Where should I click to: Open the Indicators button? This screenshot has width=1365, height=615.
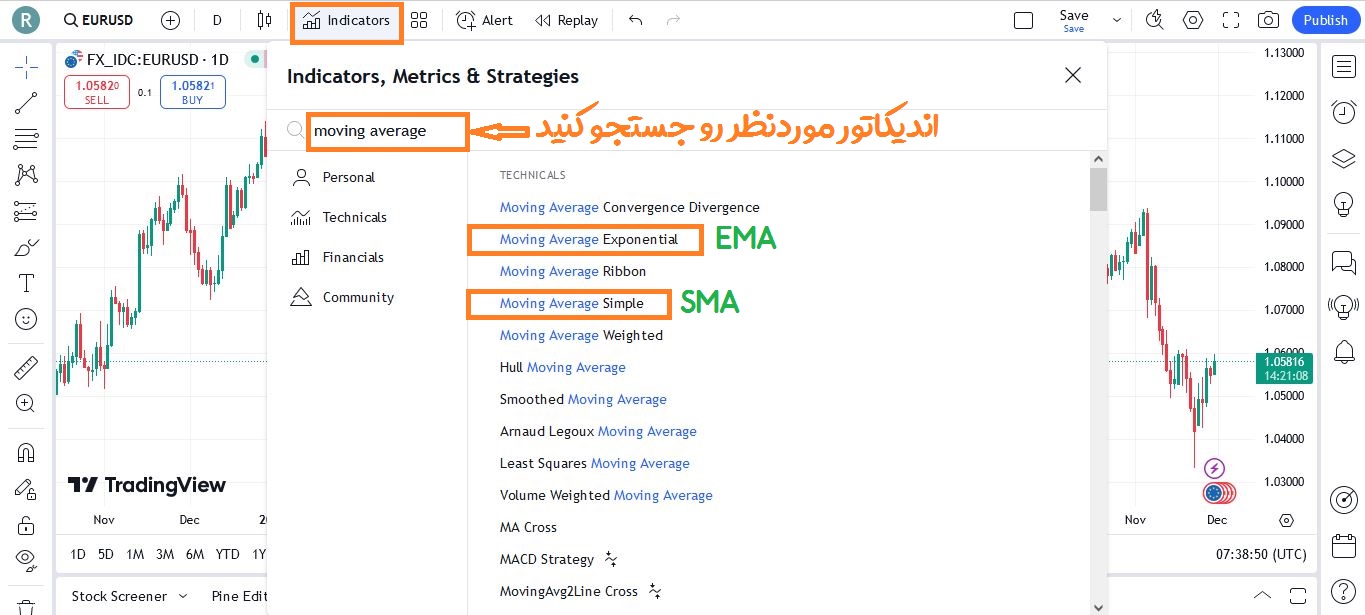pos(346,20)
